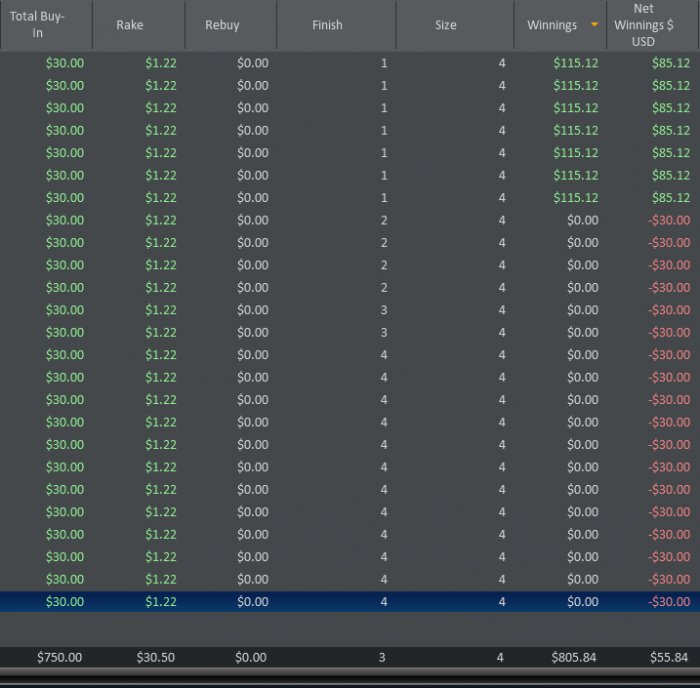Click the $30.50 total rake summary value

[x=155, y=657]
